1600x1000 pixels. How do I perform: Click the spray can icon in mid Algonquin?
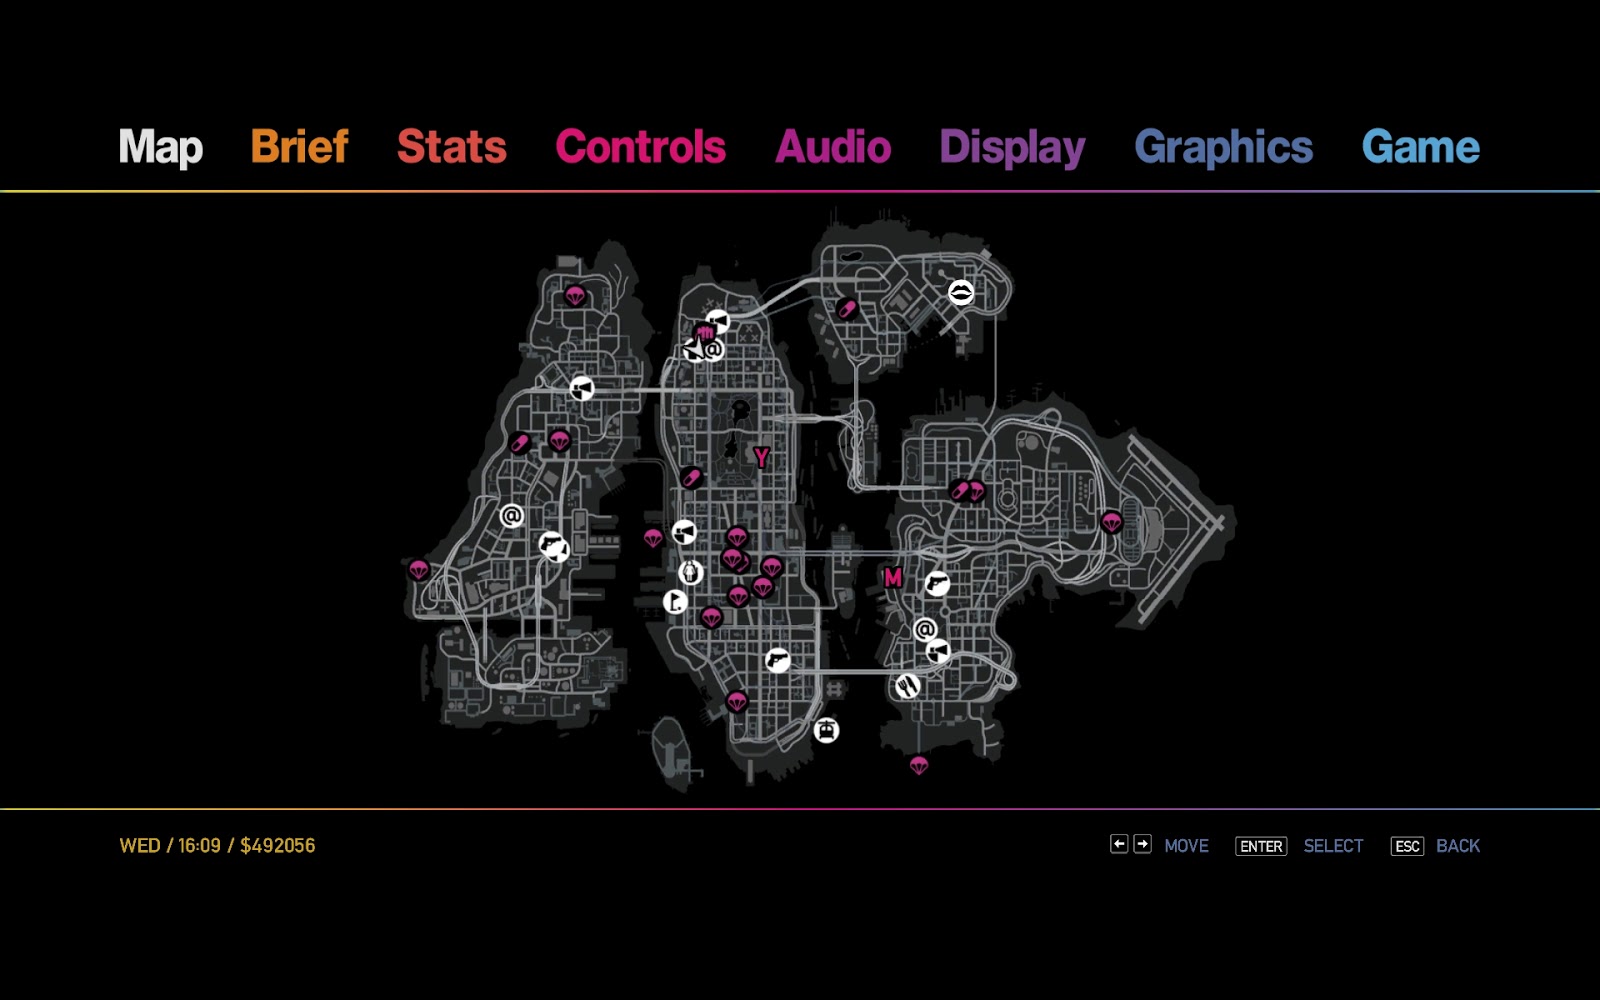pyautogui.click(x=684, y=532)
